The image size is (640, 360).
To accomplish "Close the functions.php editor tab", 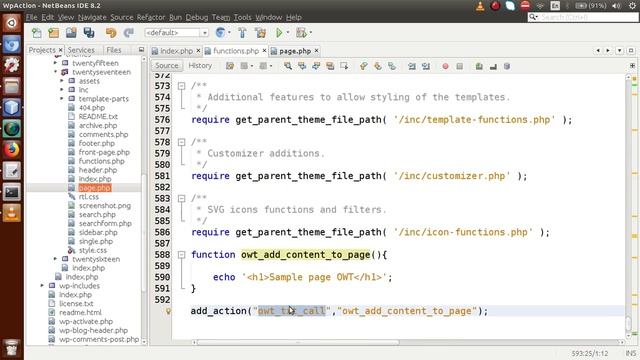I will click(264, 51).
